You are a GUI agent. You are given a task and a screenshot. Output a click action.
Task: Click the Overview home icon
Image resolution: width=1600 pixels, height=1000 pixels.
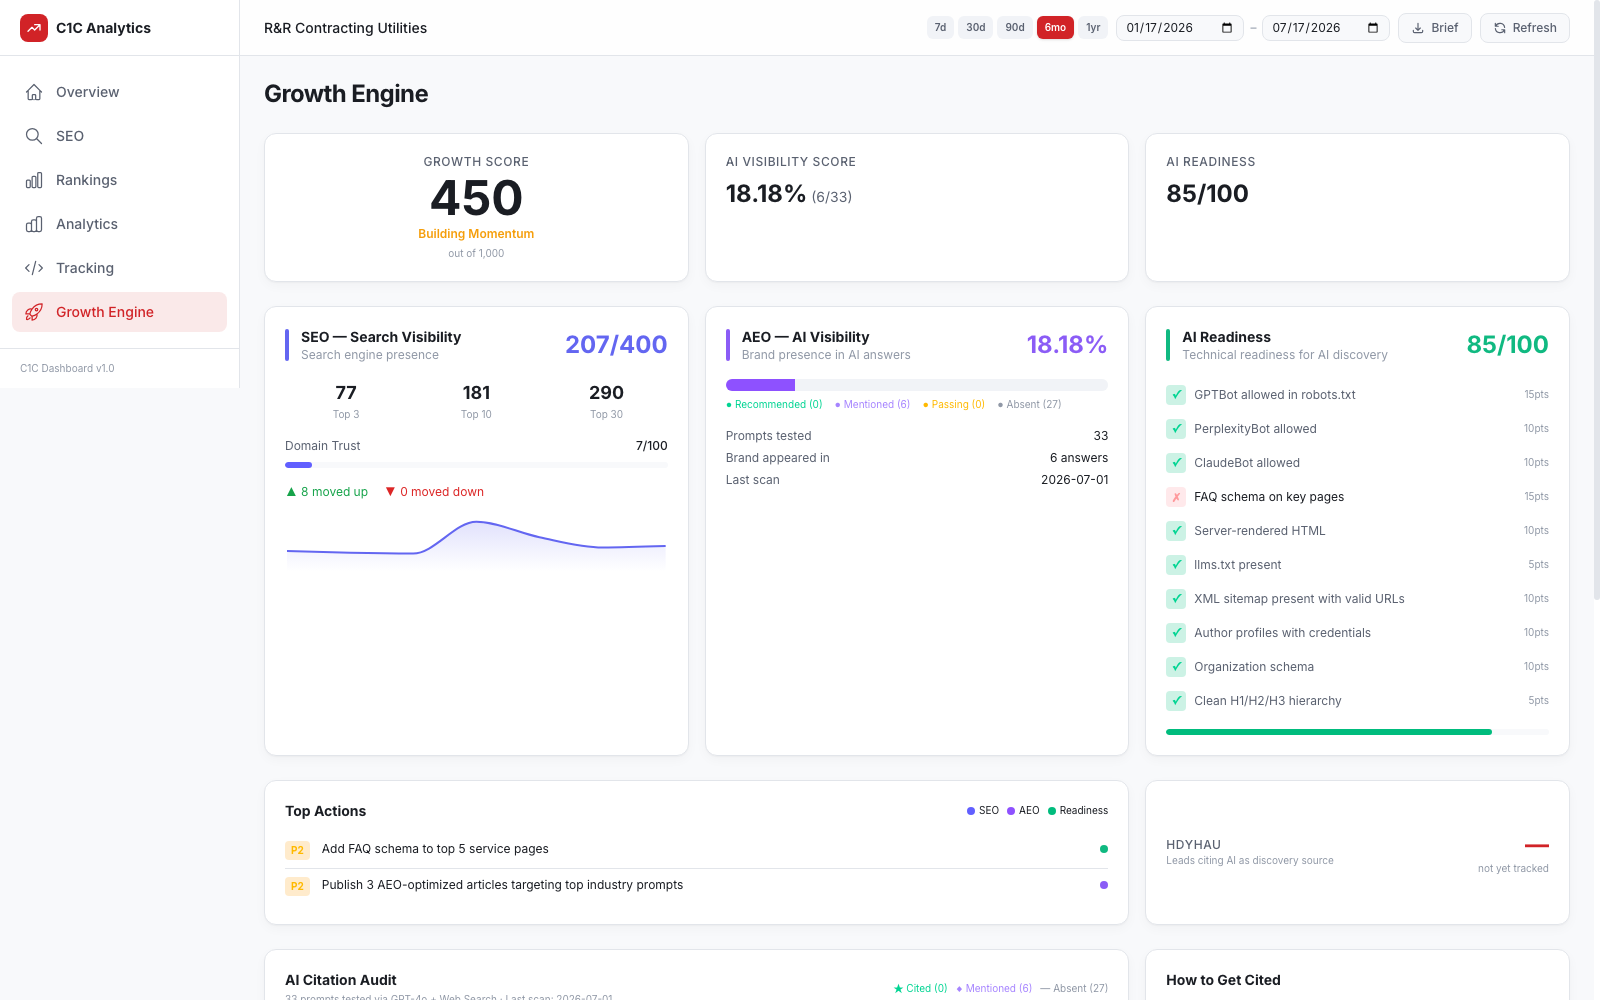[x=34, y=92]
